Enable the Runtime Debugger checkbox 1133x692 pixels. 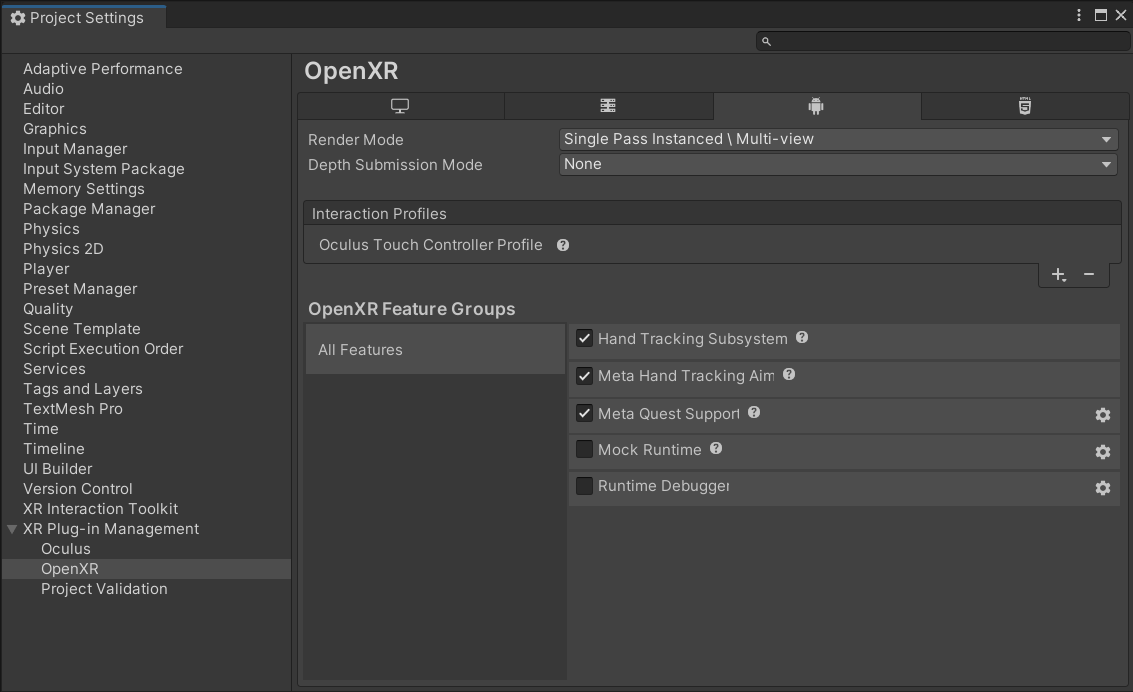[585, 486]
